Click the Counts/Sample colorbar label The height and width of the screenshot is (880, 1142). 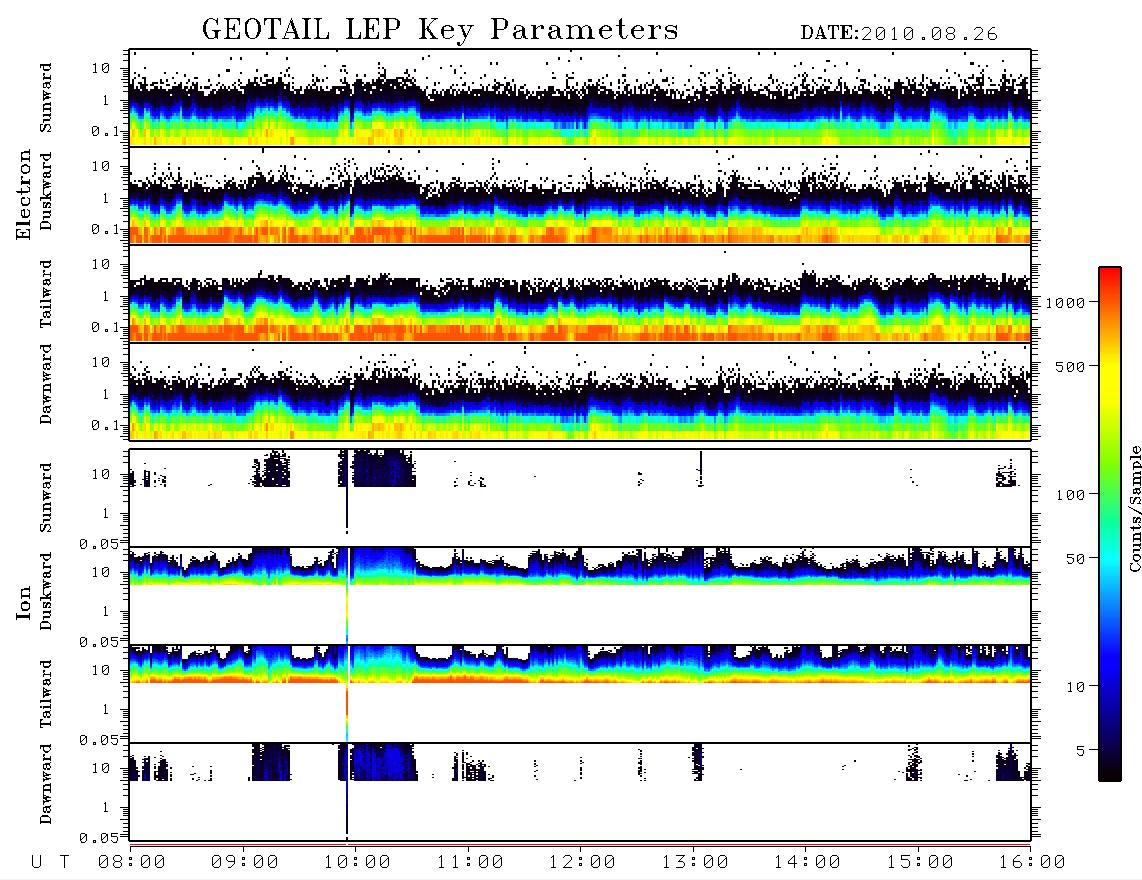(x=1134, y=508)
